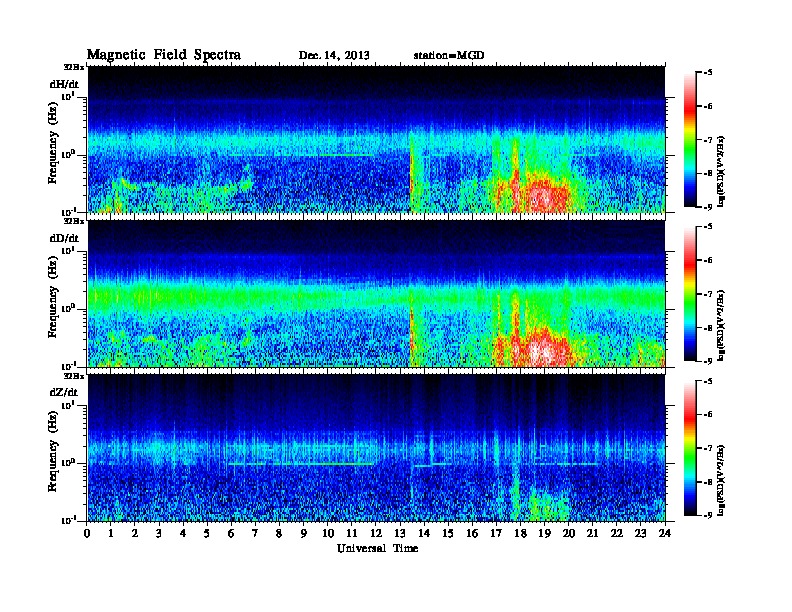The image size is (792, 612).
Task: Click hour tick label 10 on time axis
Action: point(328,534)
